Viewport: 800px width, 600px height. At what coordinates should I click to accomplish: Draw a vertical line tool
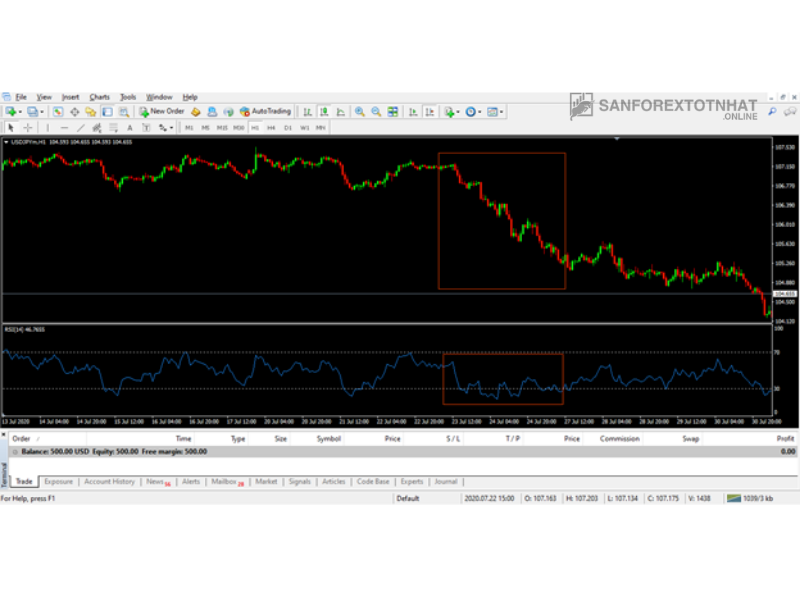point(47,128)
